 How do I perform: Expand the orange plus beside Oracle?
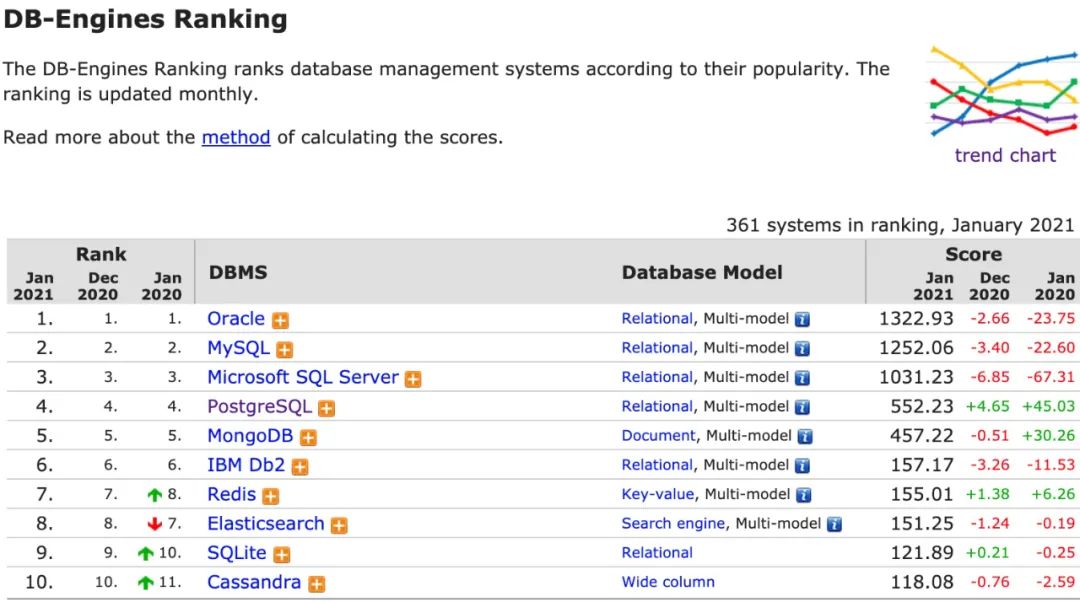click(281, 321)
